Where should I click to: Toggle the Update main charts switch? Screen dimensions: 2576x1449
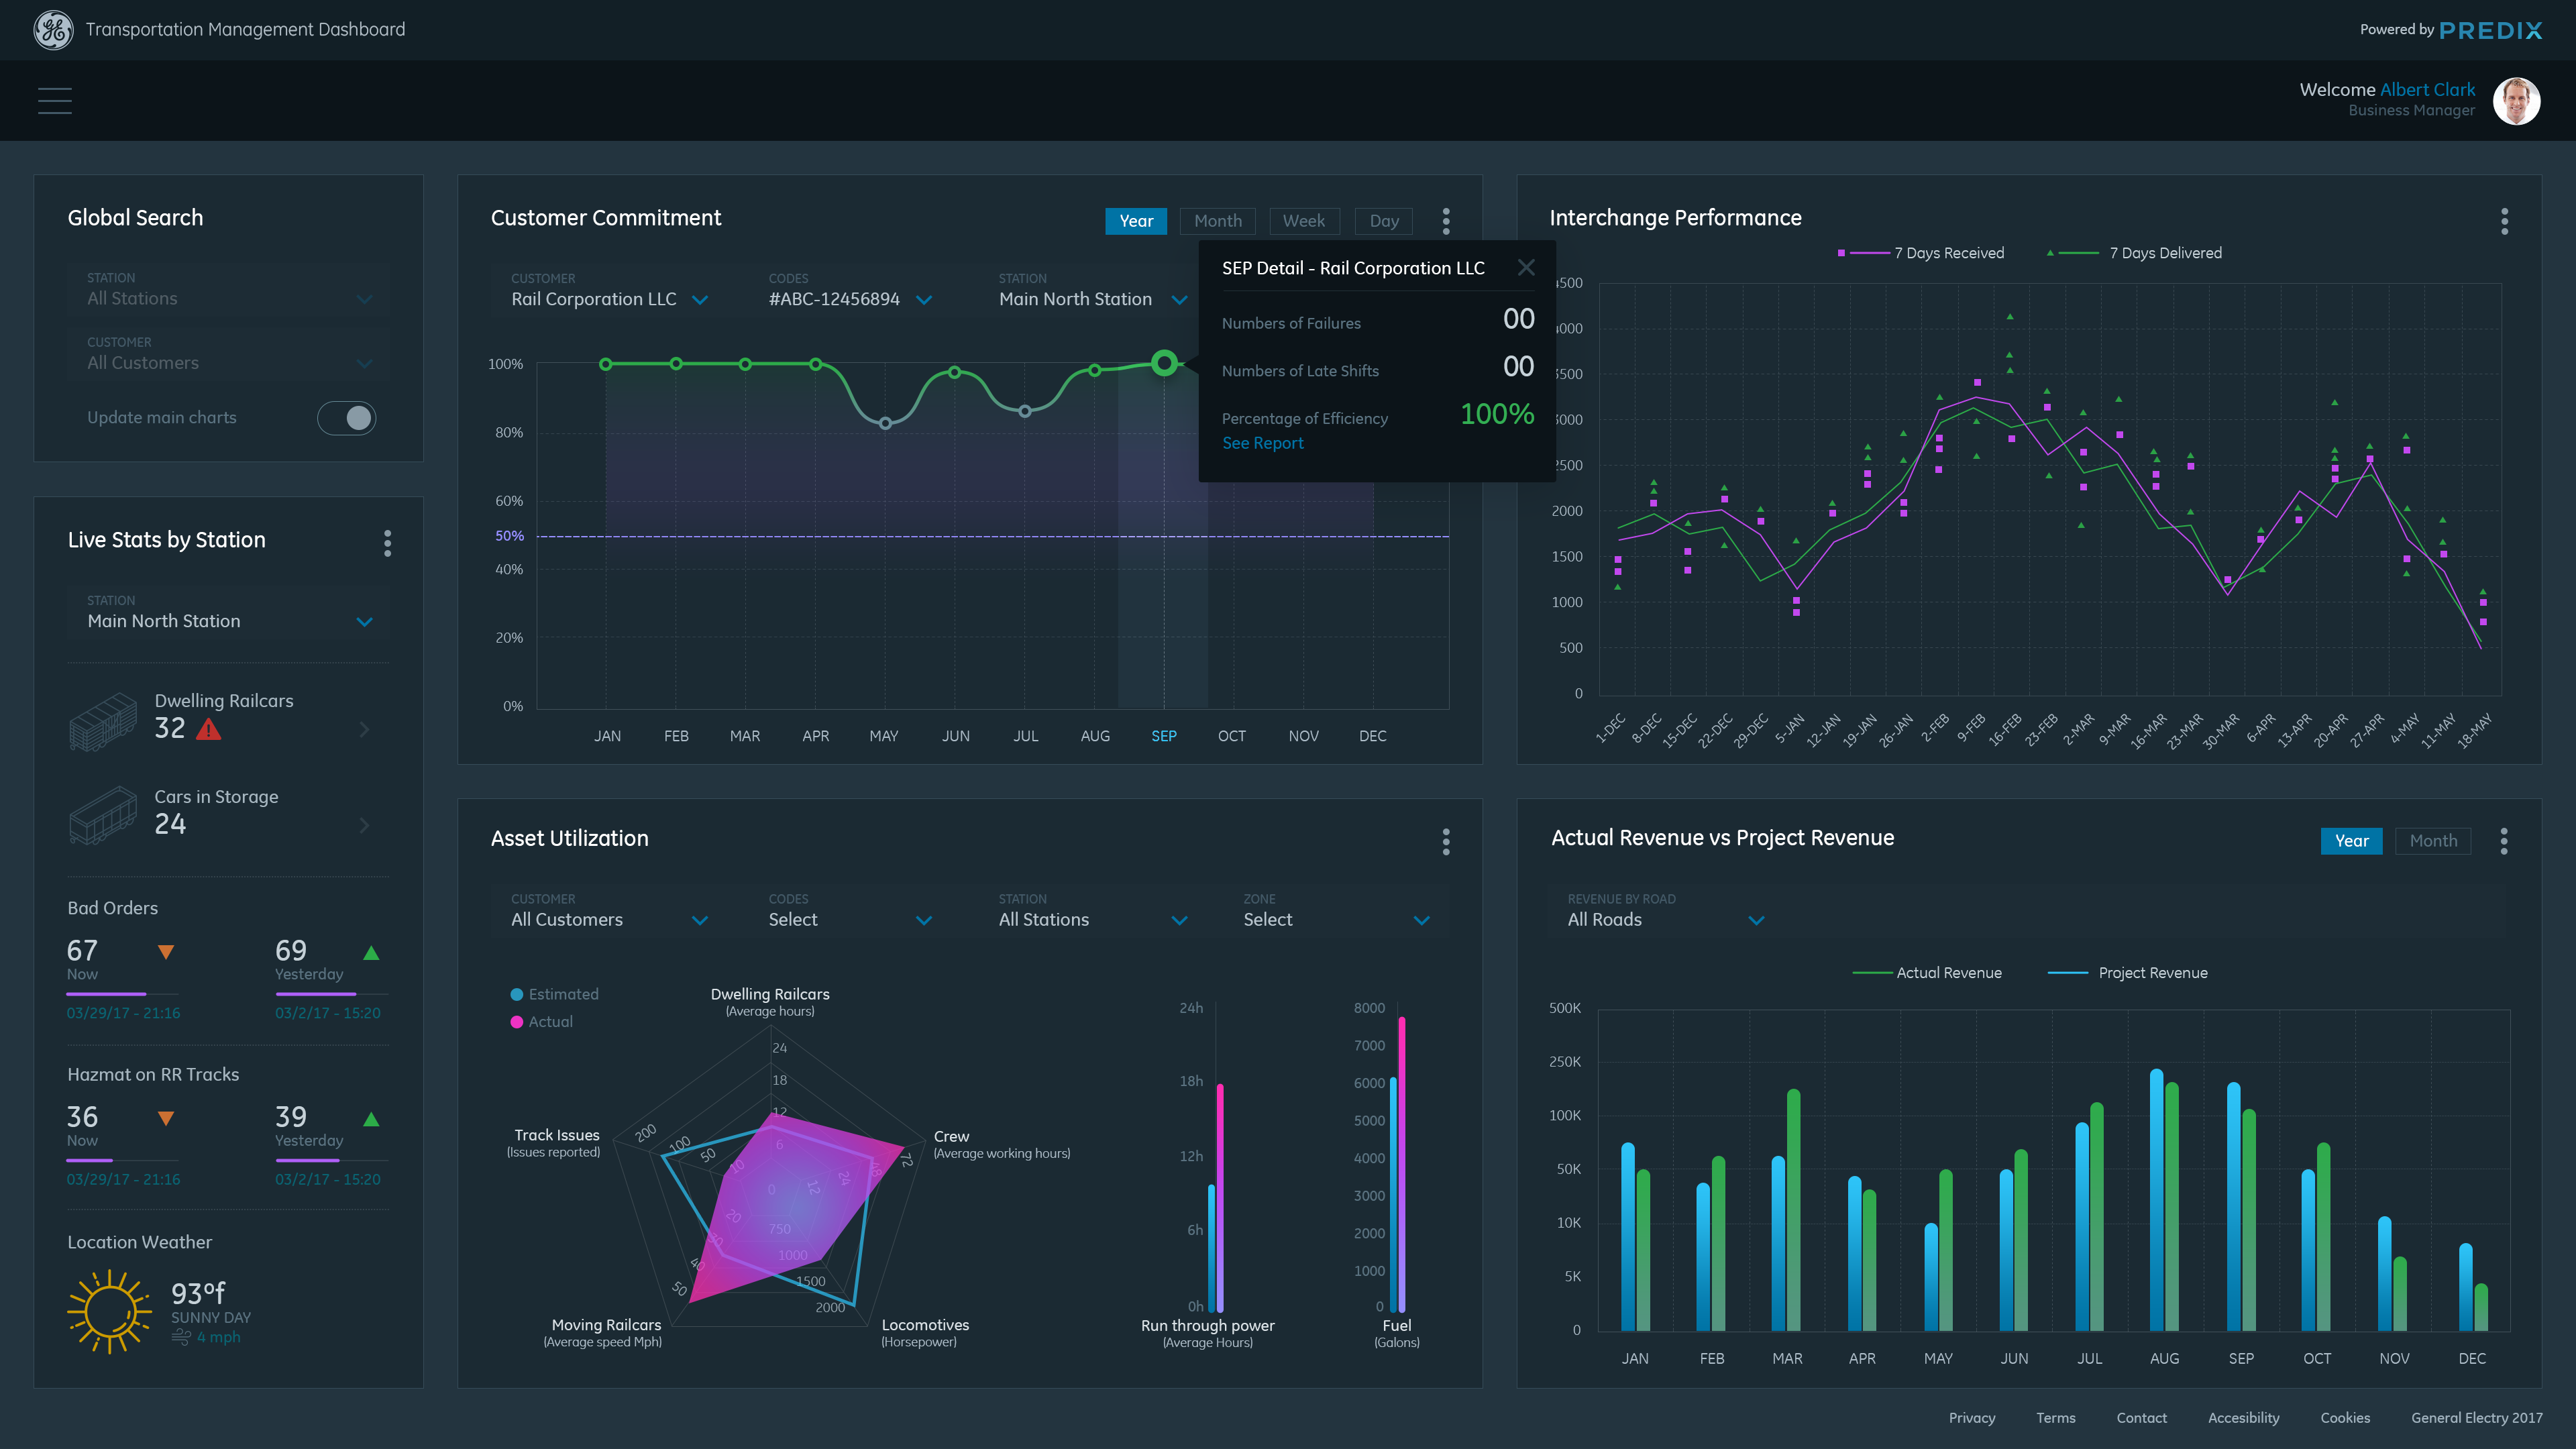tap(346, 418)
